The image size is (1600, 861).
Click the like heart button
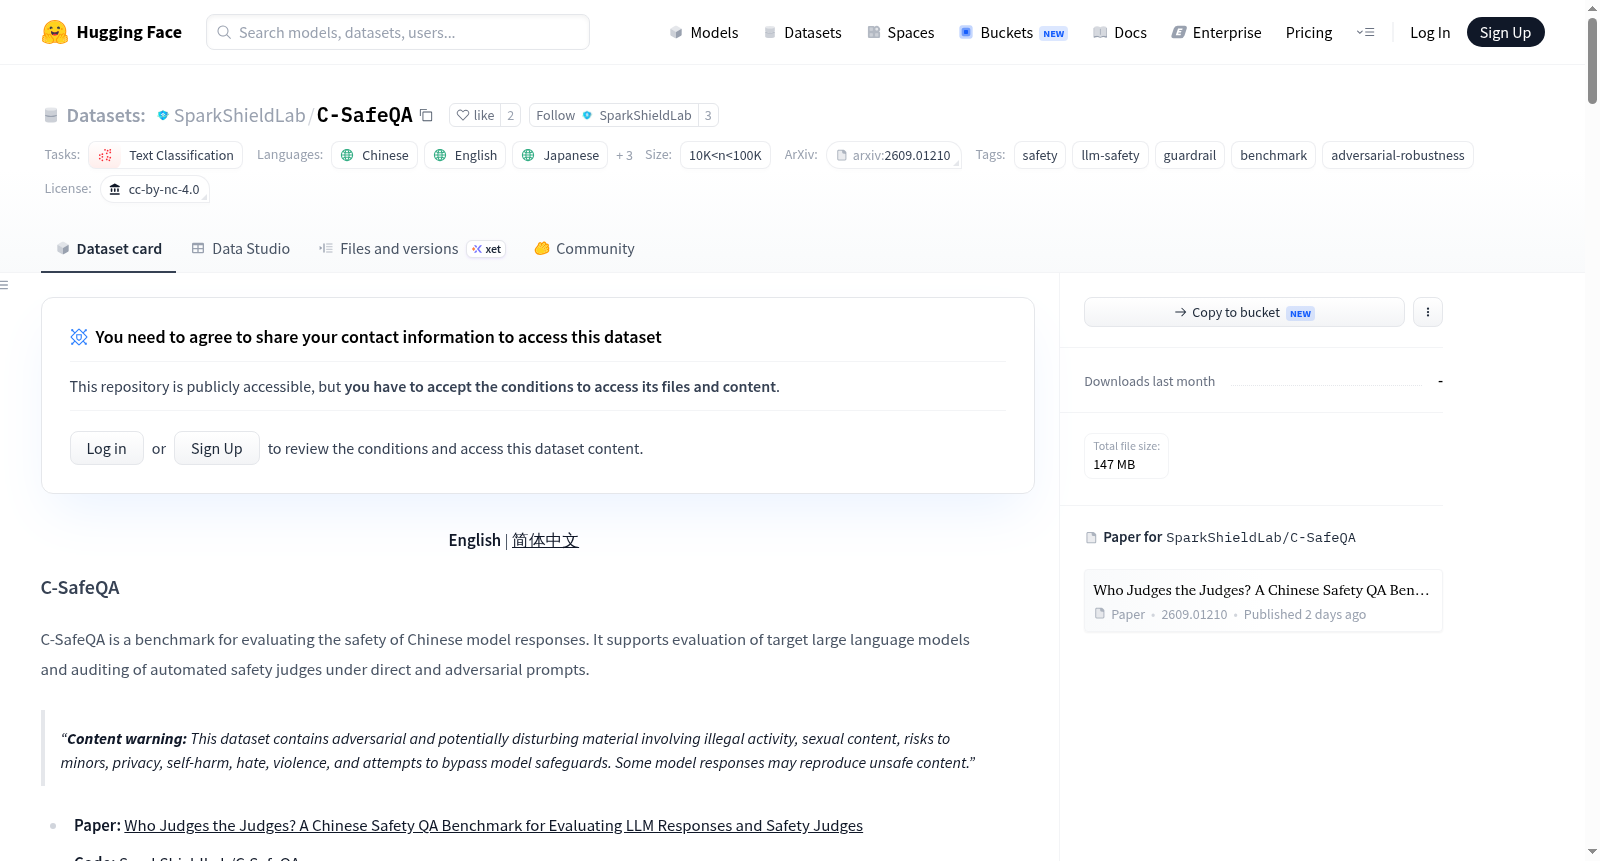(475, 115)
